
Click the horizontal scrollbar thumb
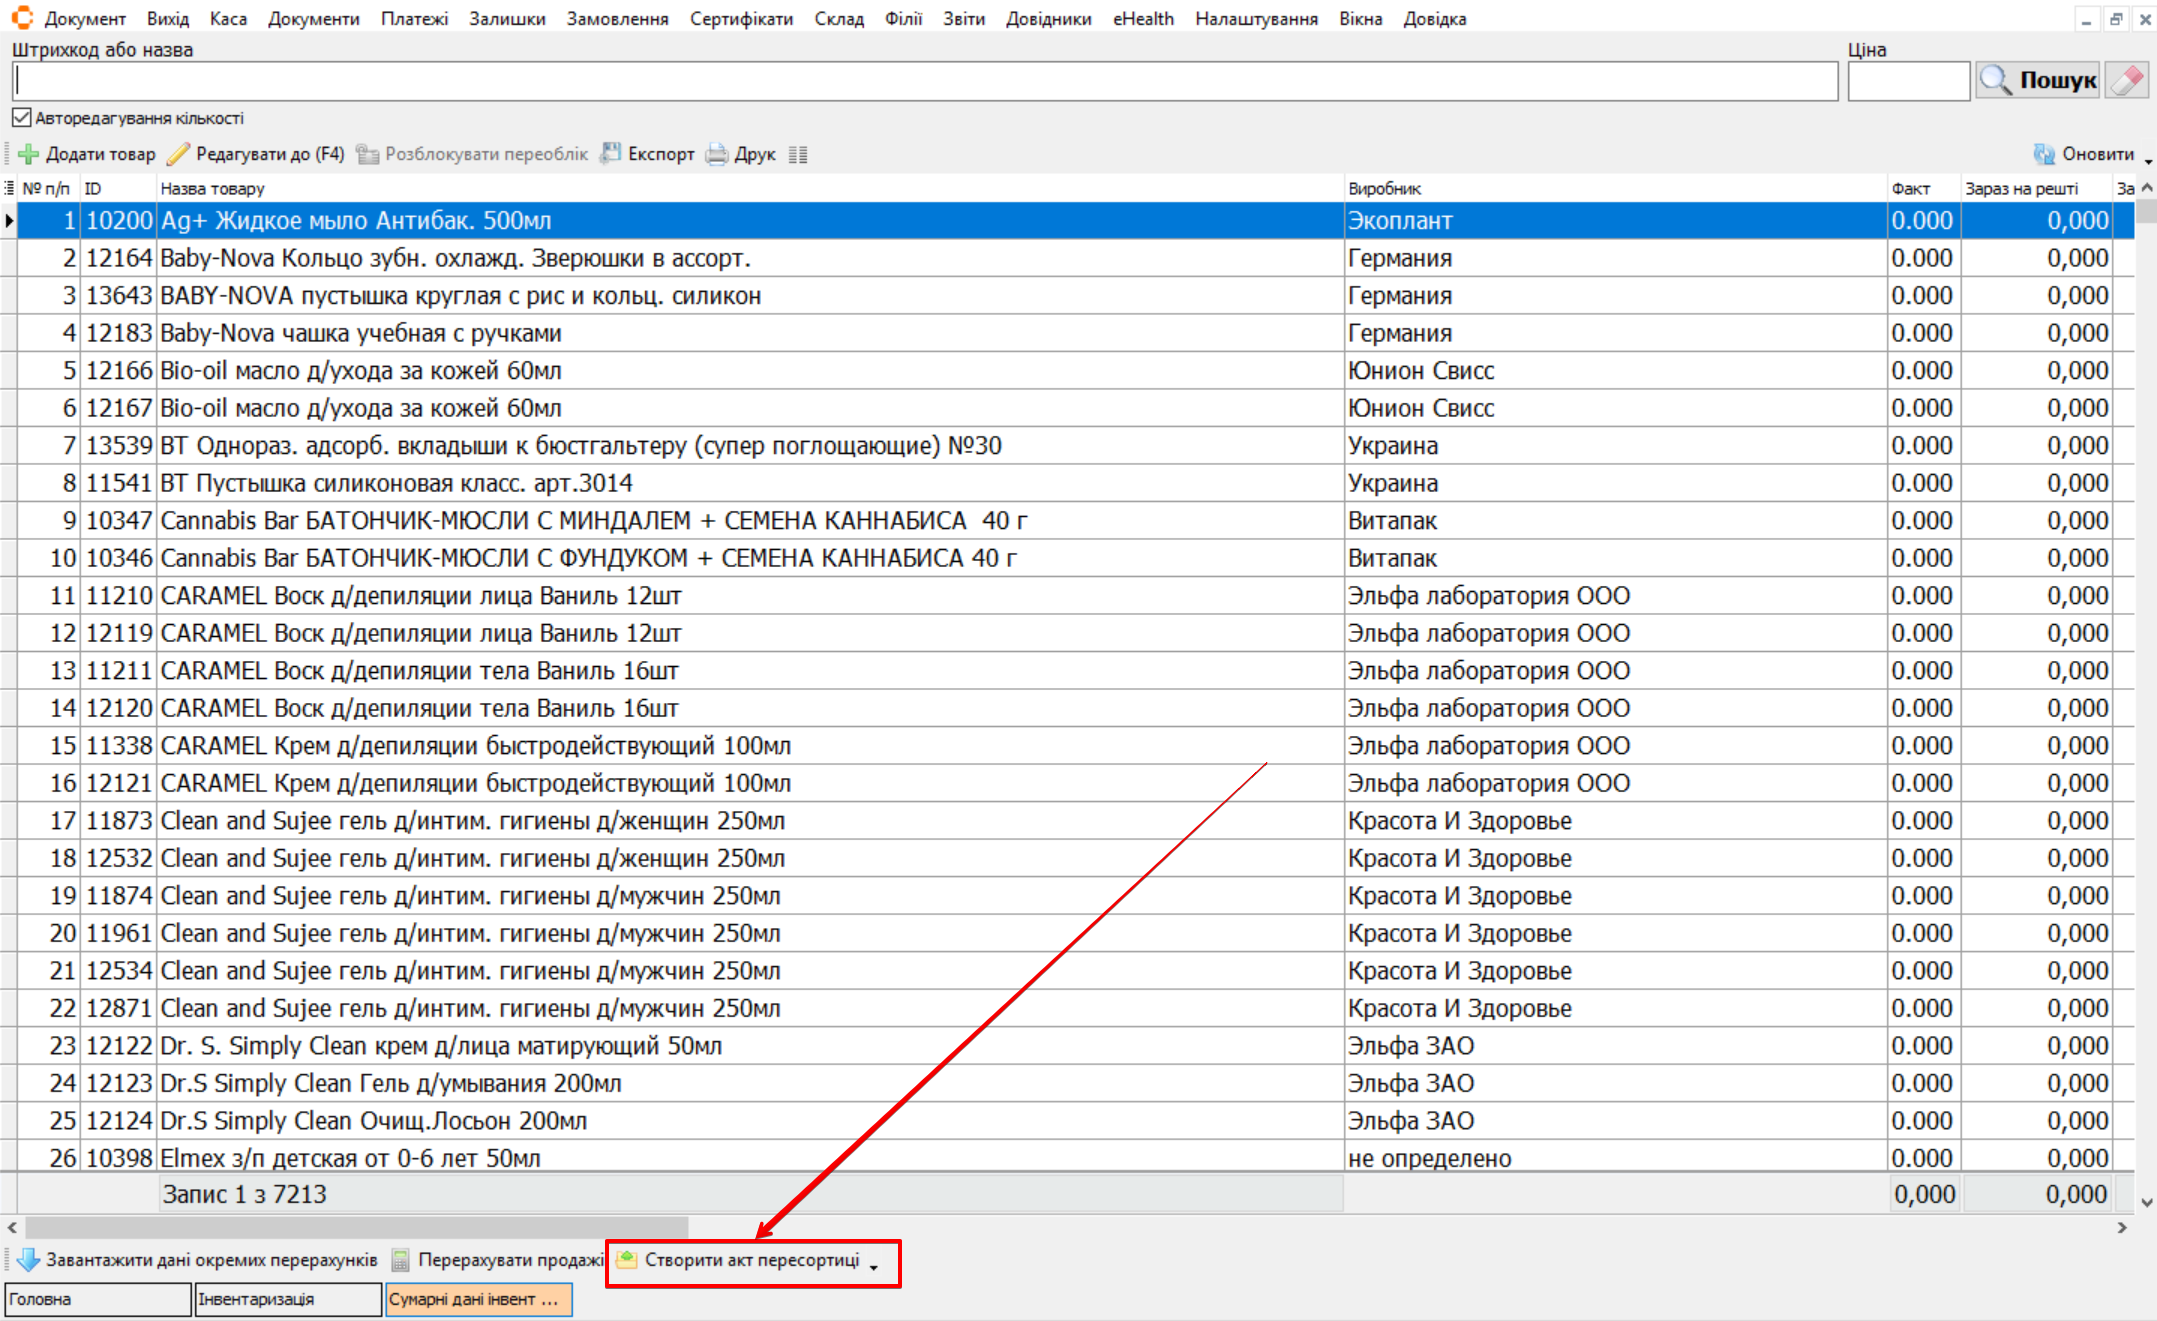(355, 1227)
